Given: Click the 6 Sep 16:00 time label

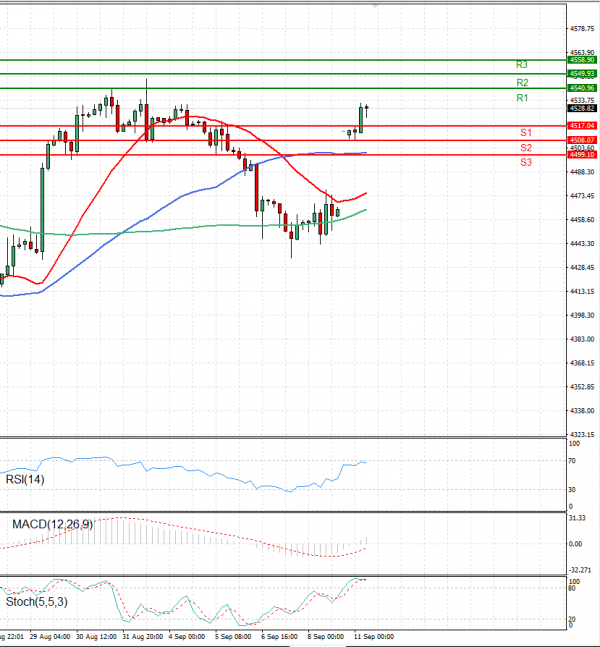Looking at the screenshot, I should click(x=277, y=636).
